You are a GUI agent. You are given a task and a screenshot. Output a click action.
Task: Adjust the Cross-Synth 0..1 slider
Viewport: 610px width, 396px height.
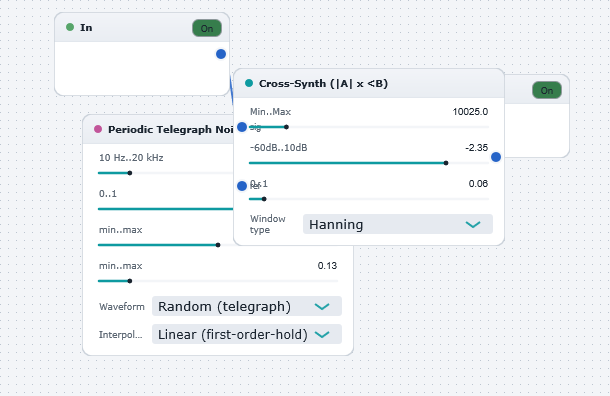tap(369, 199)
